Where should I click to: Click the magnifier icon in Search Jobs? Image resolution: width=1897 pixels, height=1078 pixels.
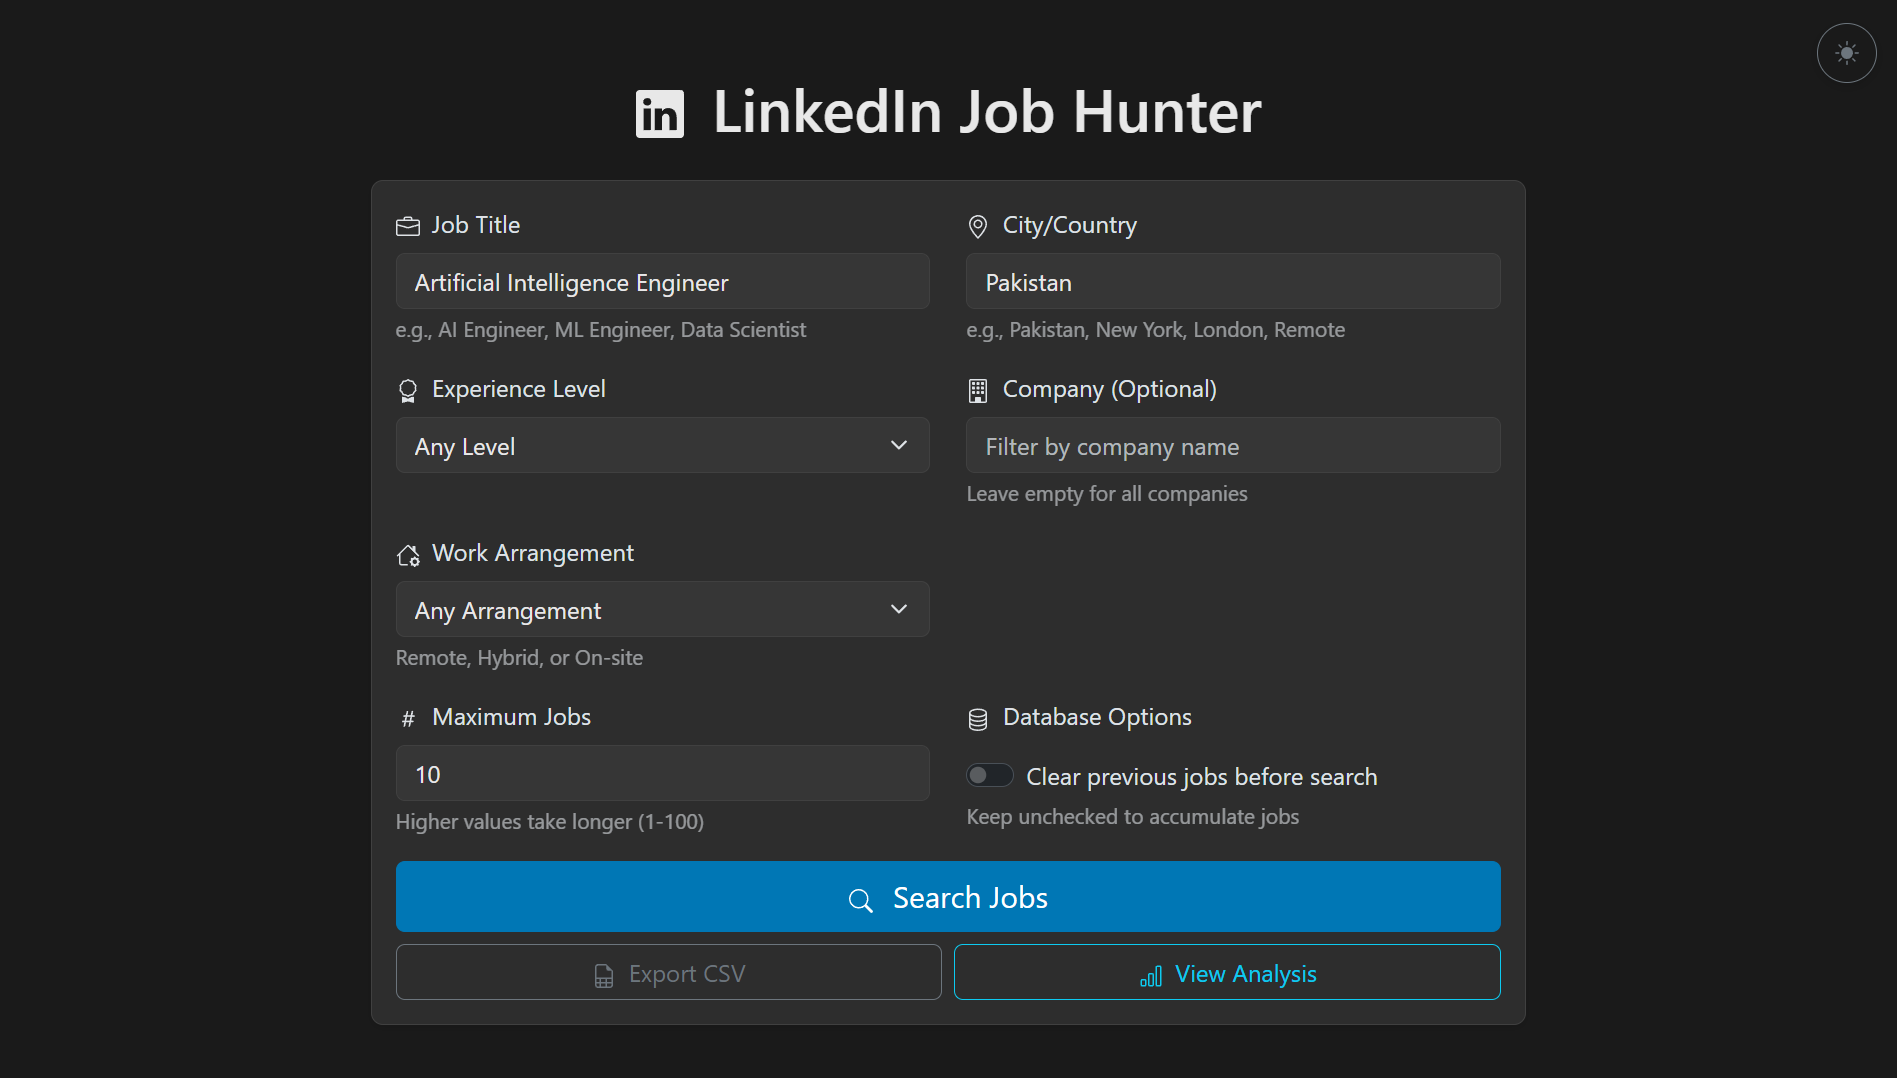click(x=860, y=899)
